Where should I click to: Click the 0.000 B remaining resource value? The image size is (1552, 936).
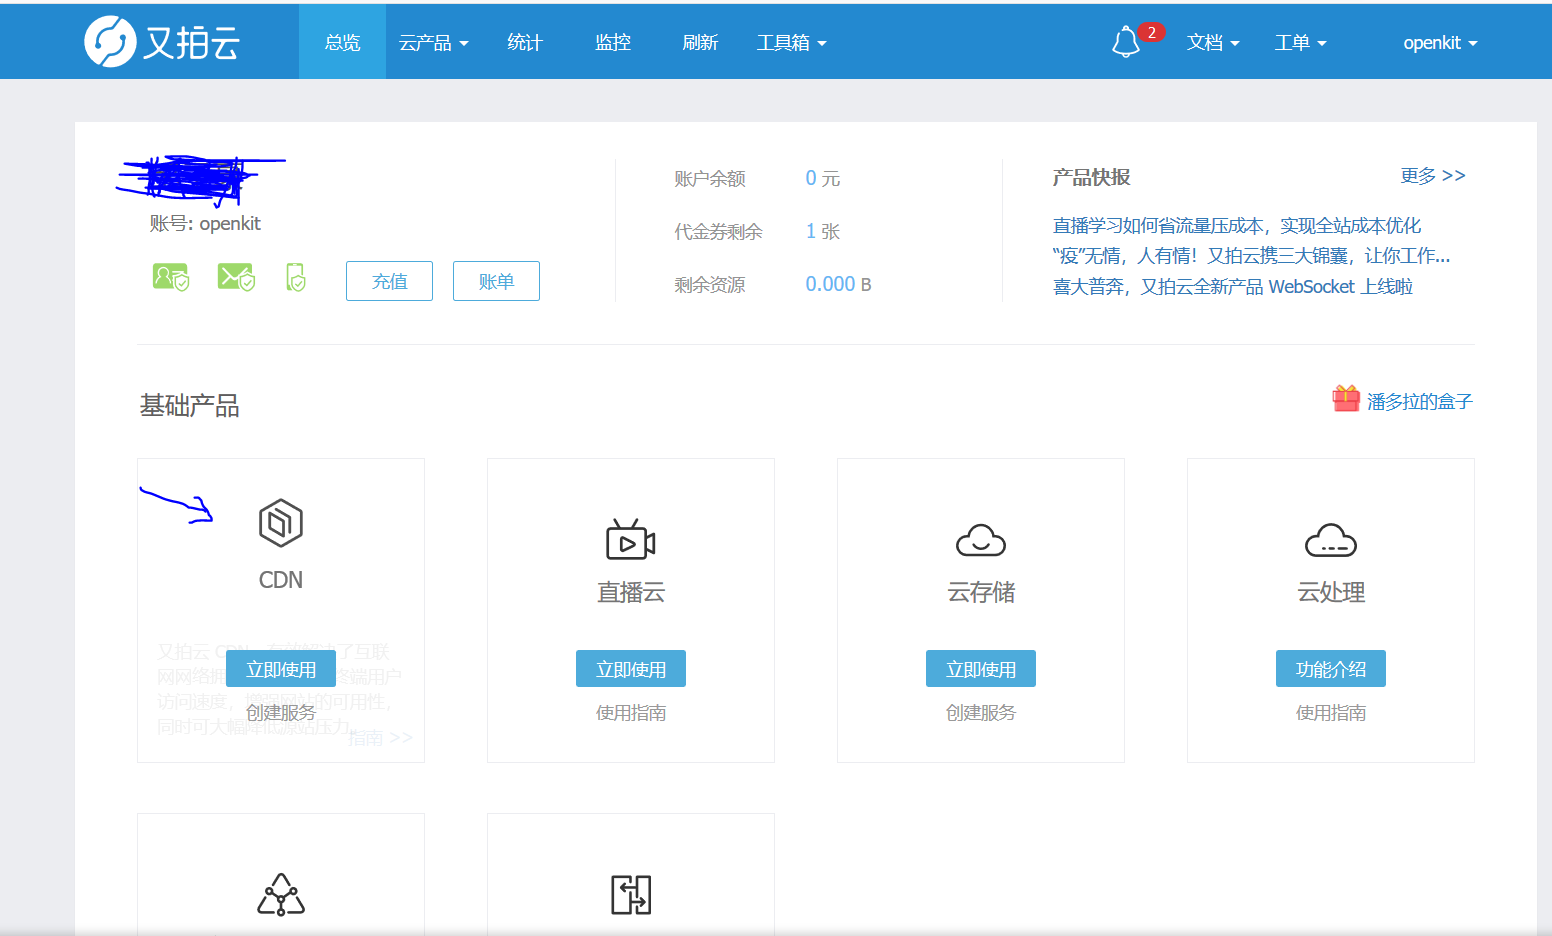(x=838, y=284)
